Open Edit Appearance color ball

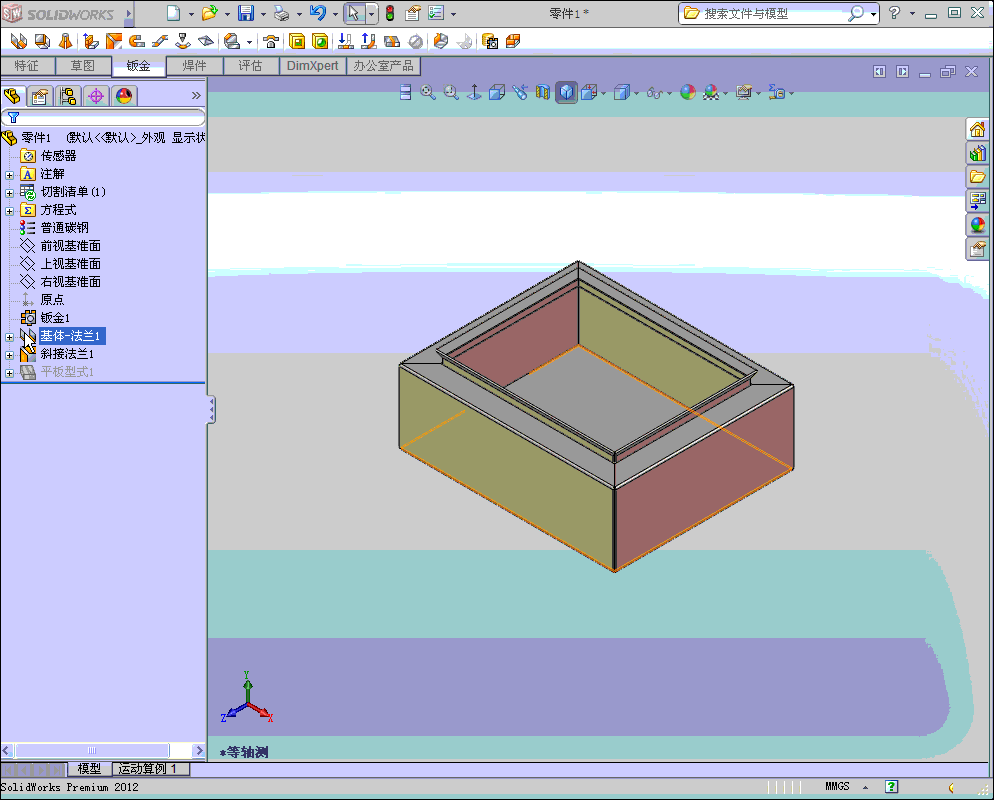click(688, 93)
